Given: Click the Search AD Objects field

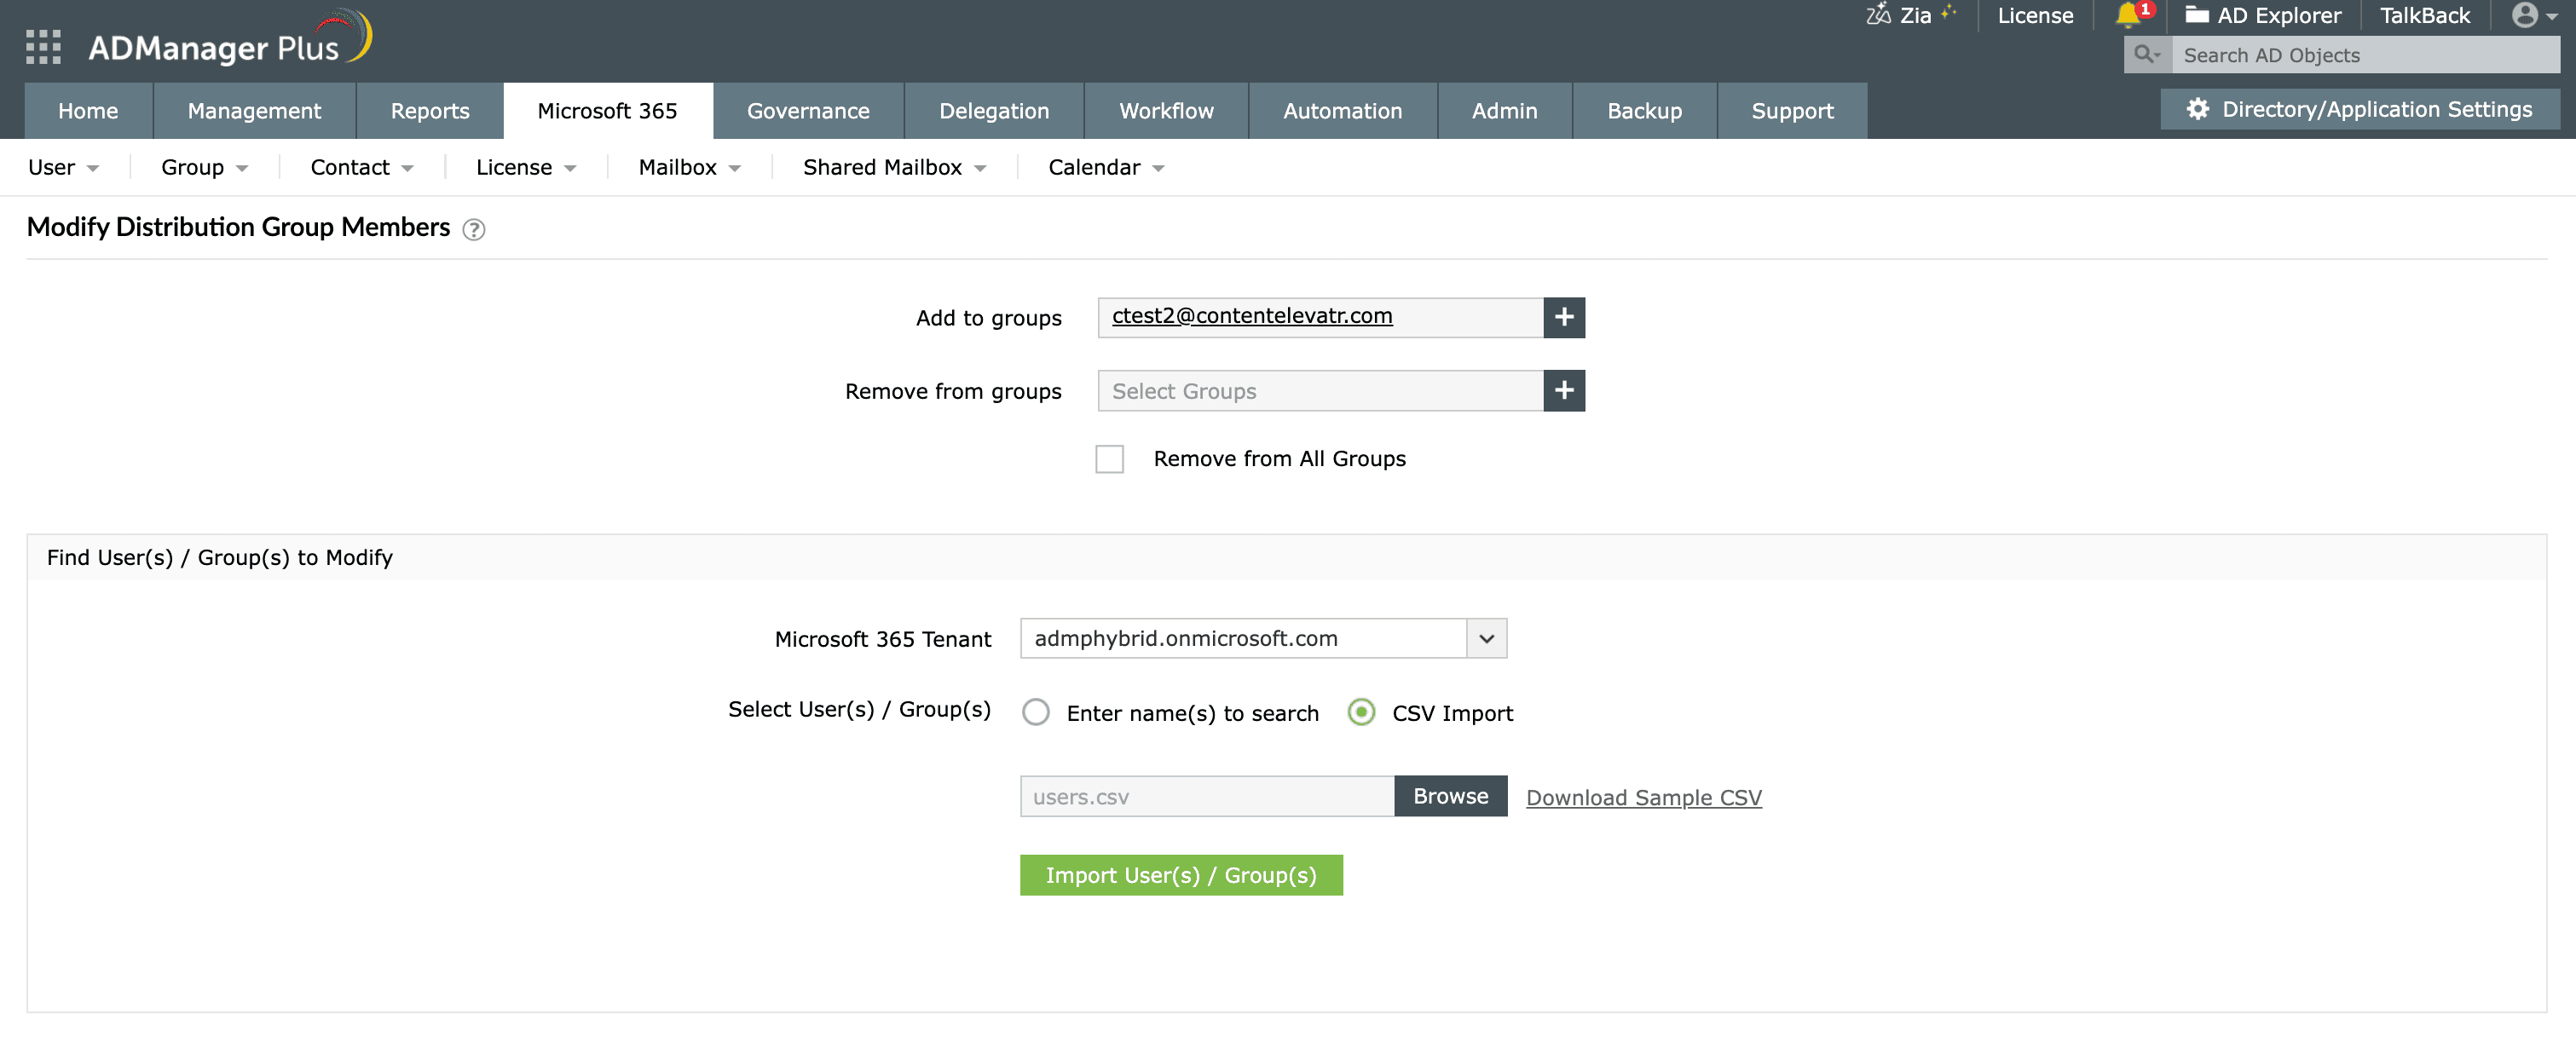Looking at the screenshot, I should click(2365, 55).
